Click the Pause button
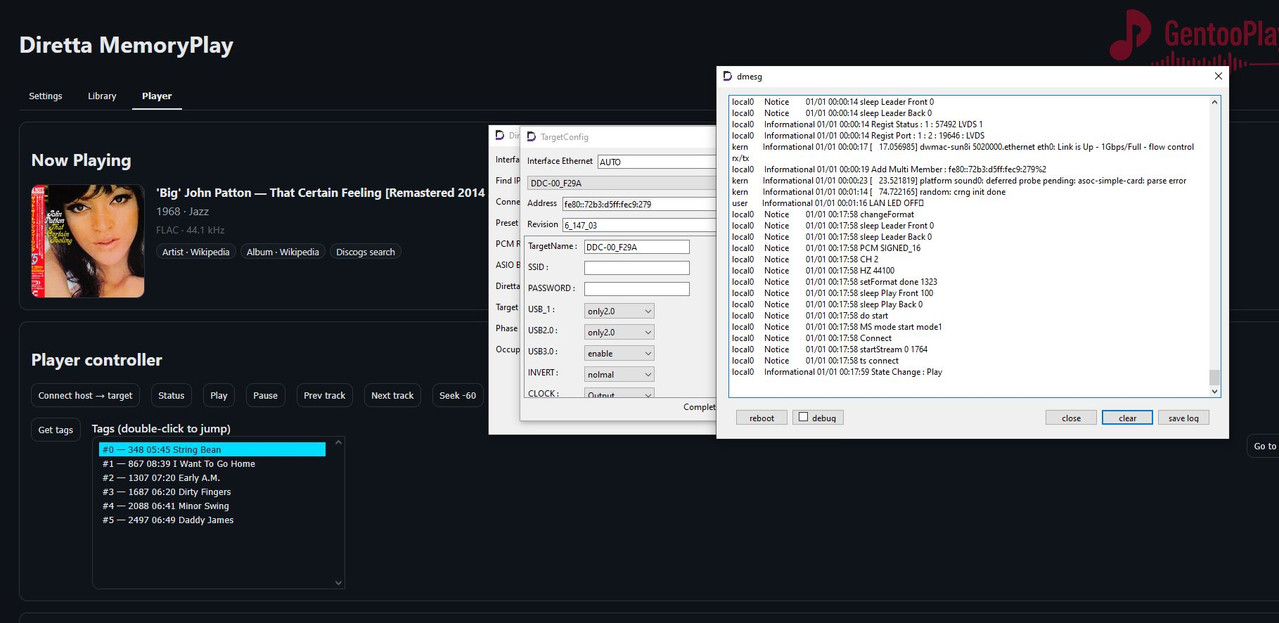Image resolution: width=1279 pixels, height=623 pixels. [265, 395]
